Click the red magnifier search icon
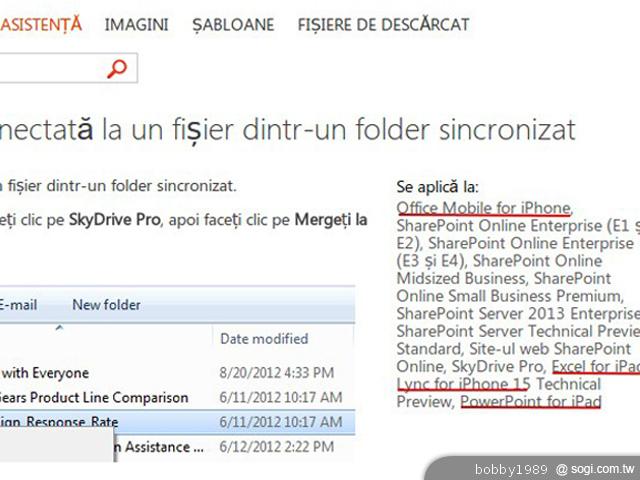The image size is (640, 480). 117,69
